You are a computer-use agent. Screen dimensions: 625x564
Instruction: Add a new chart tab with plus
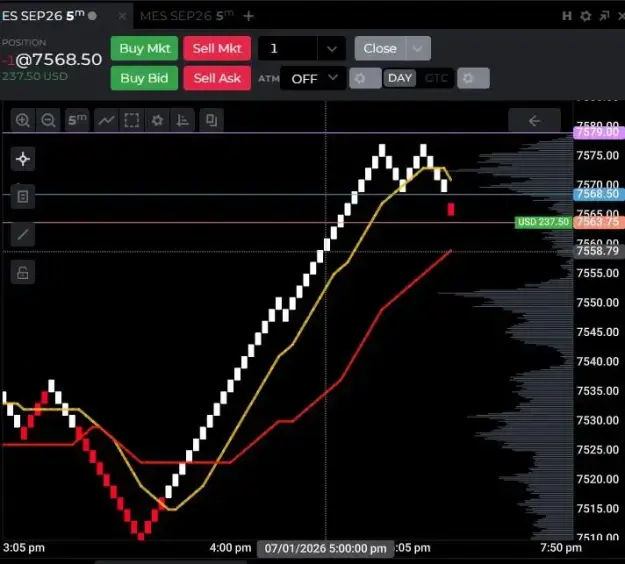click(248, 16)
